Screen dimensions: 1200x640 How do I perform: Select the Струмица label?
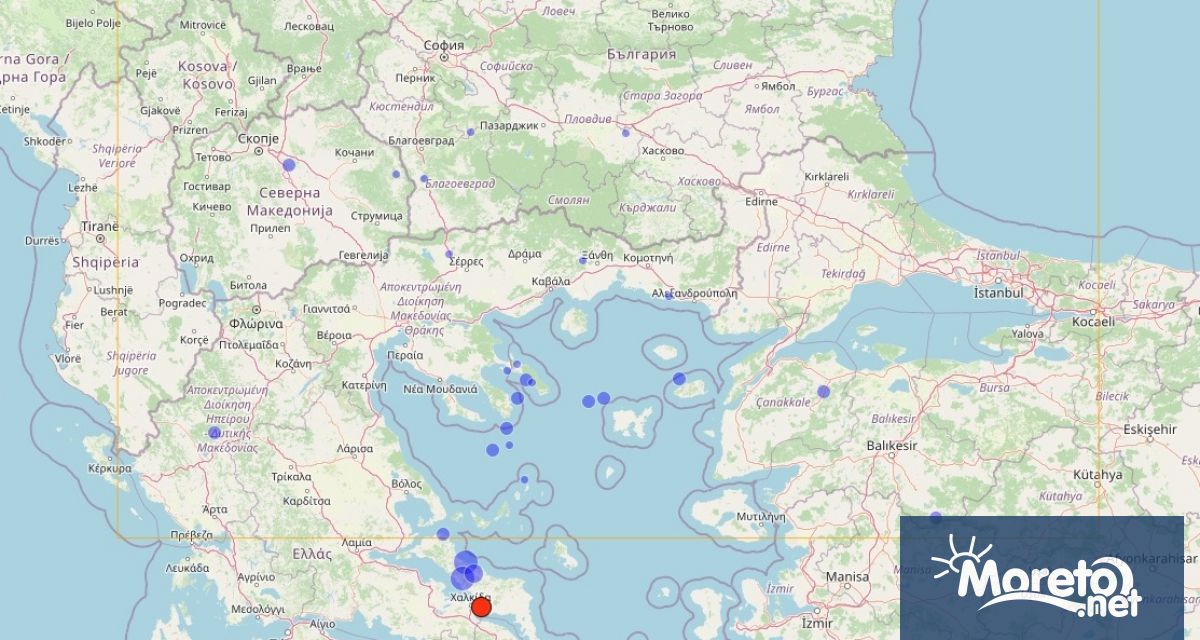377,215
